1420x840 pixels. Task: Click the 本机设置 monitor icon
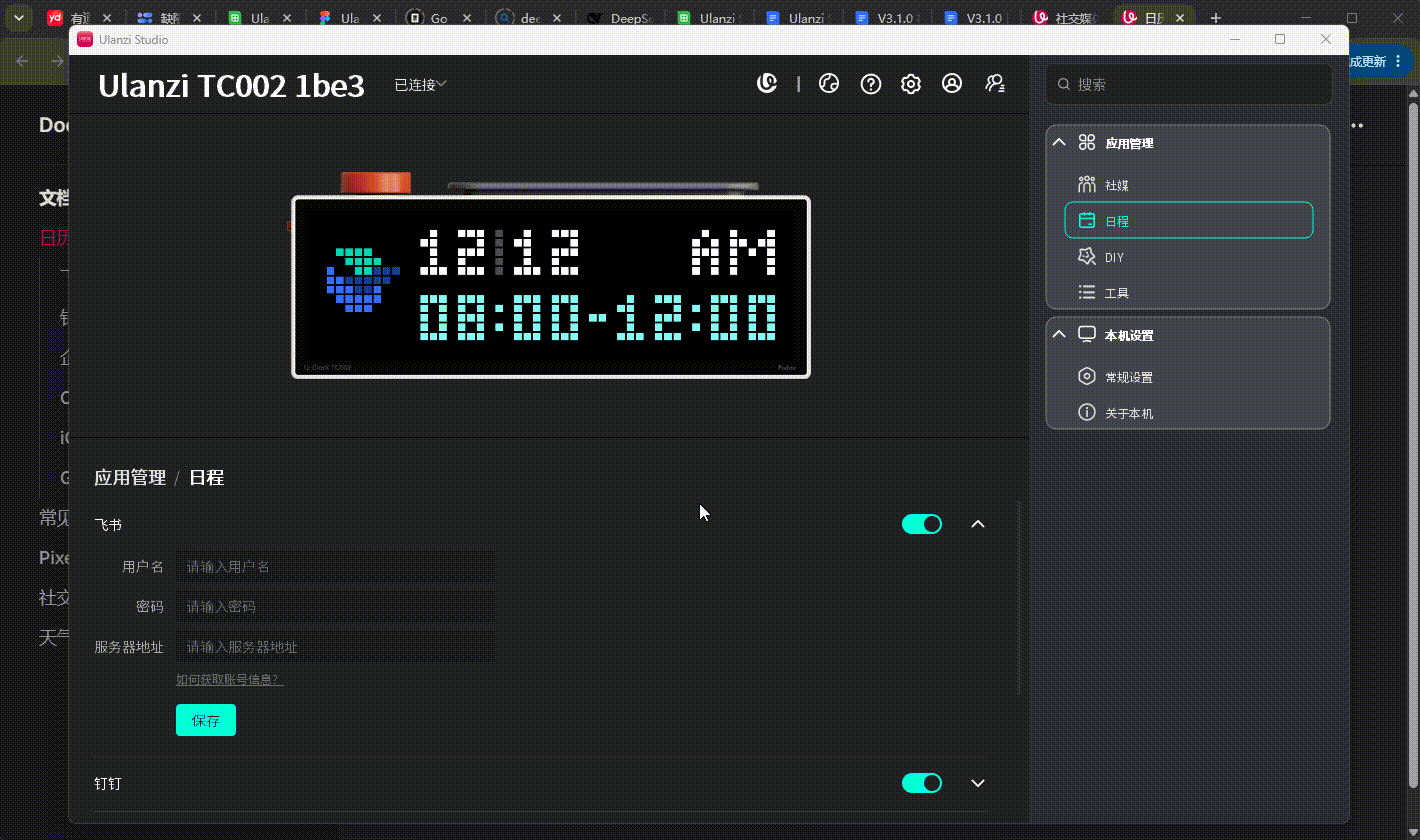1087,335
